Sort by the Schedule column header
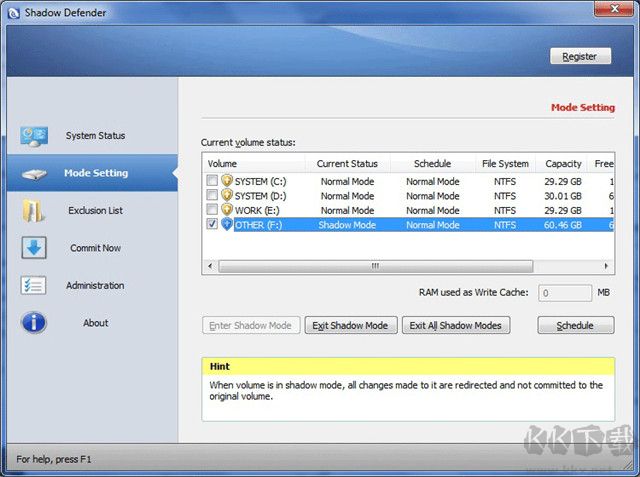 click(433, 164)
